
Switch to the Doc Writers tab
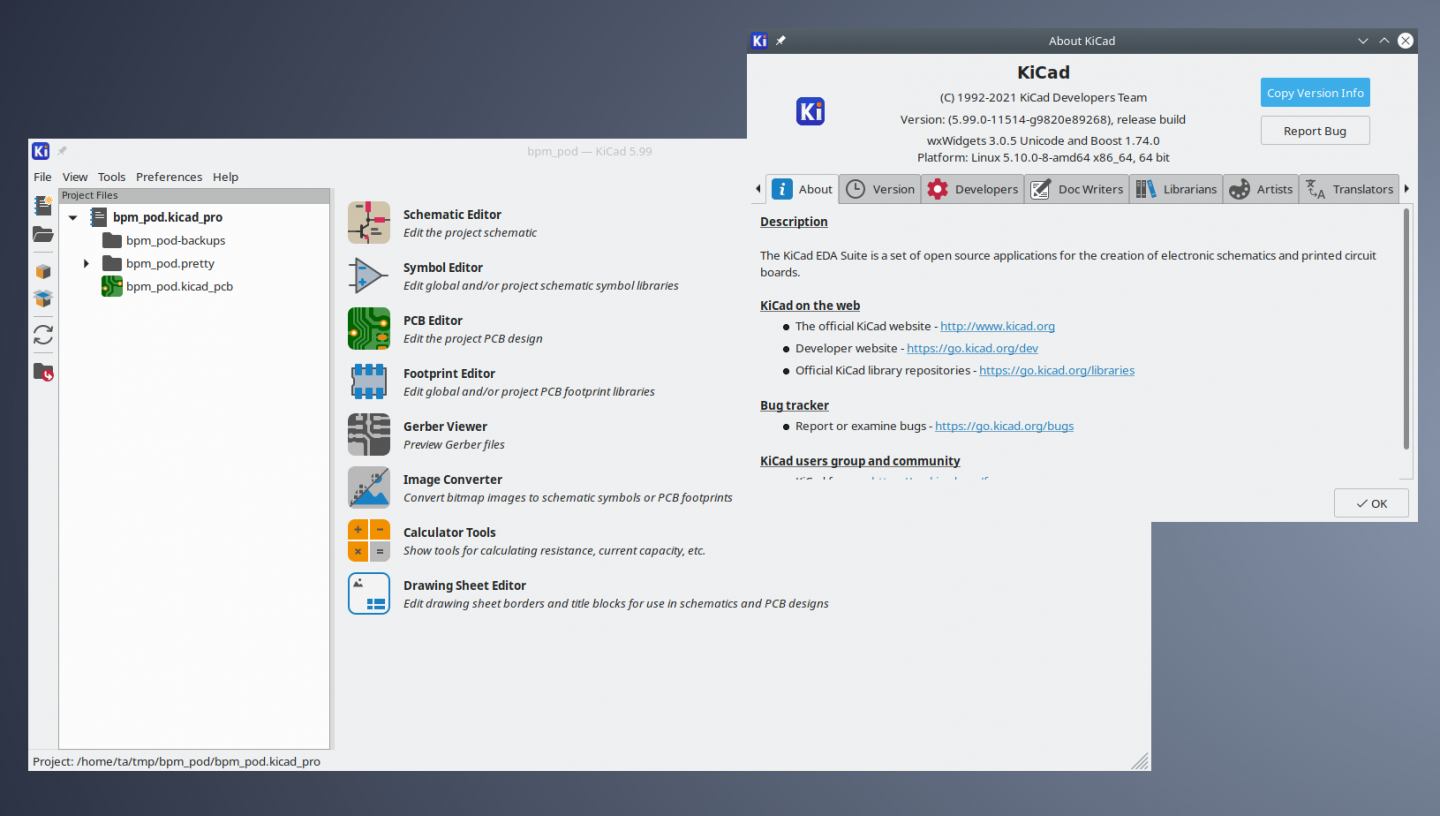(x=1077, y=189)
